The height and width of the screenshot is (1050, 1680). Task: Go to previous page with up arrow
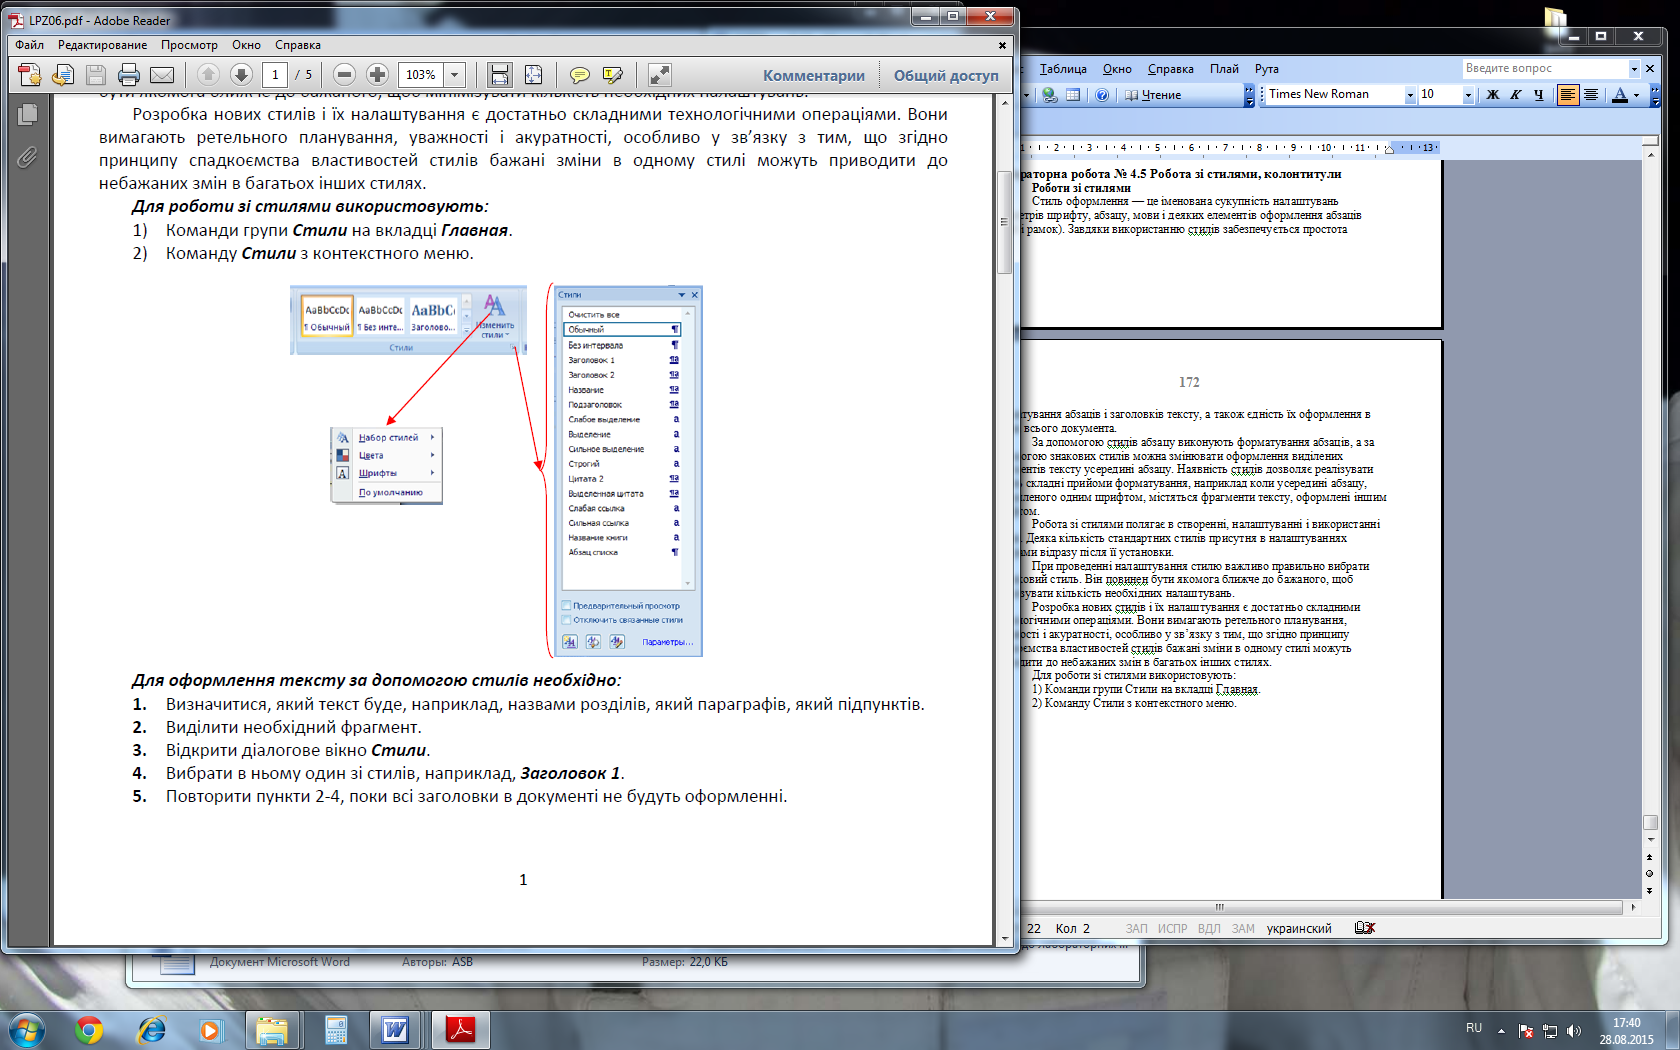(208, 75)
